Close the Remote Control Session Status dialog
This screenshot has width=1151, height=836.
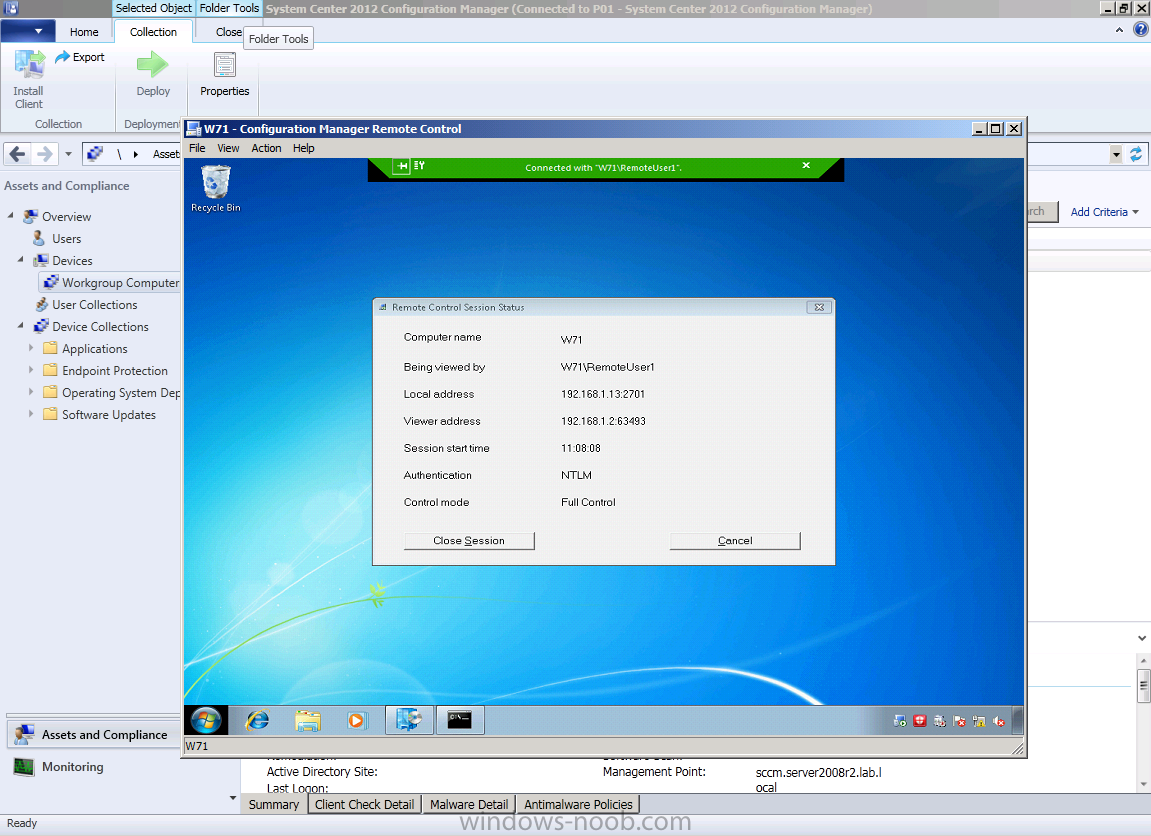819,308
